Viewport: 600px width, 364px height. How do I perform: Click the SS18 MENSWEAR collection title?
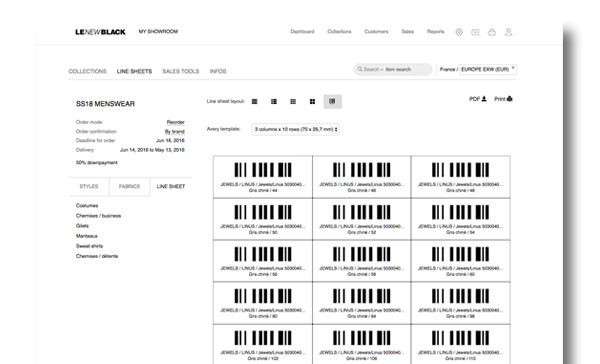(105, 104)
